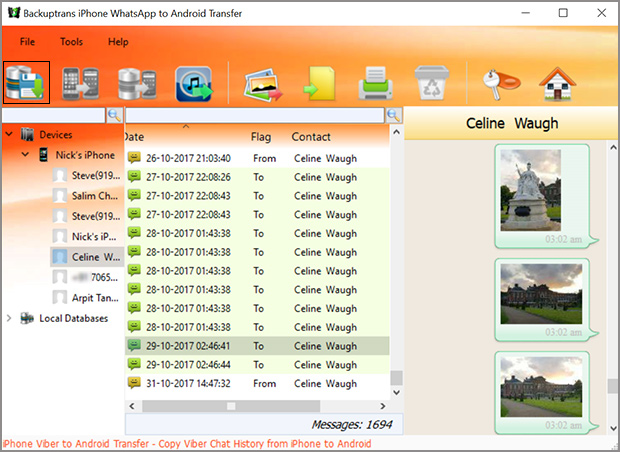
Task: Click the home page house icon
Action: pos(557,83)
